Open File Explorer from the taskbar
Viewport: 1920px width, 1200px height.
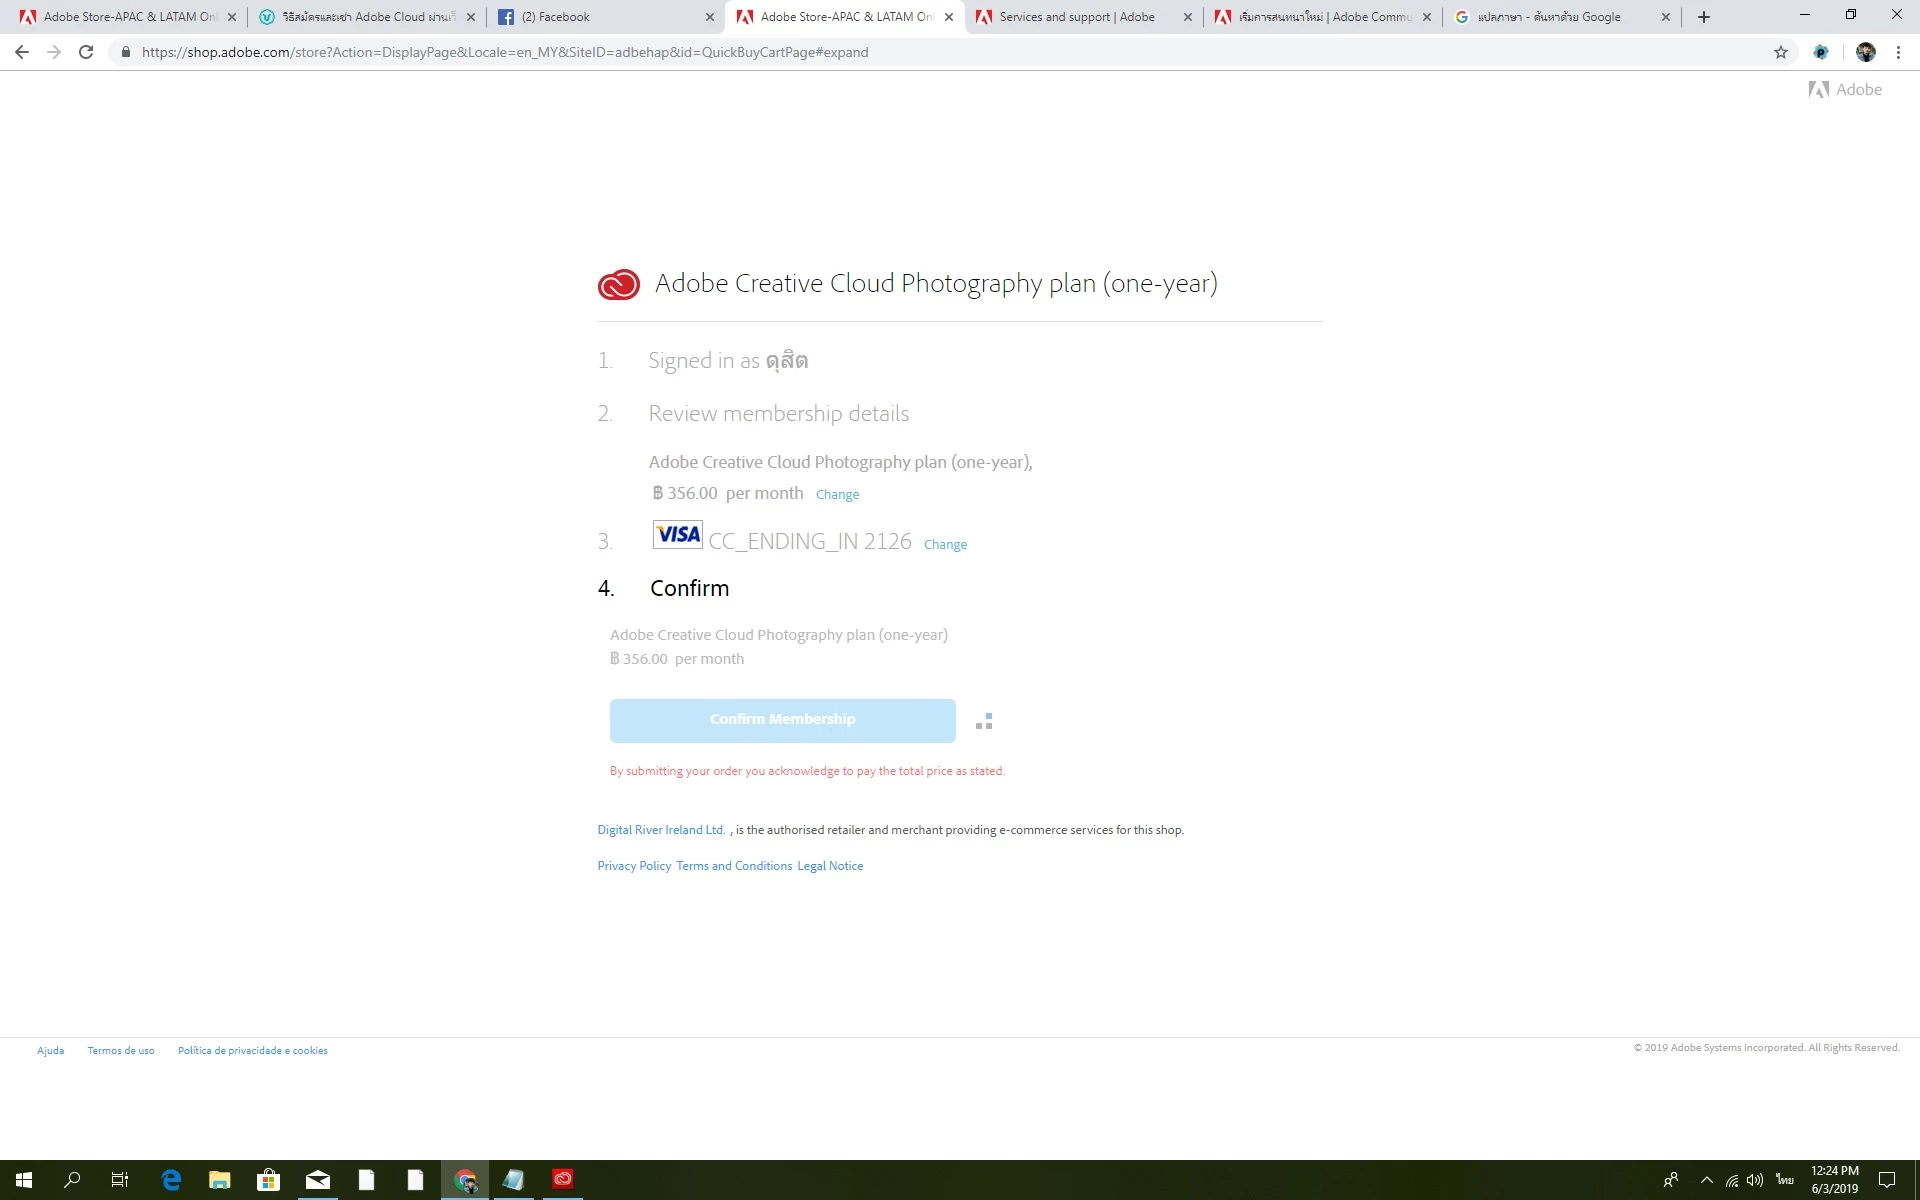pos(219,1180)
